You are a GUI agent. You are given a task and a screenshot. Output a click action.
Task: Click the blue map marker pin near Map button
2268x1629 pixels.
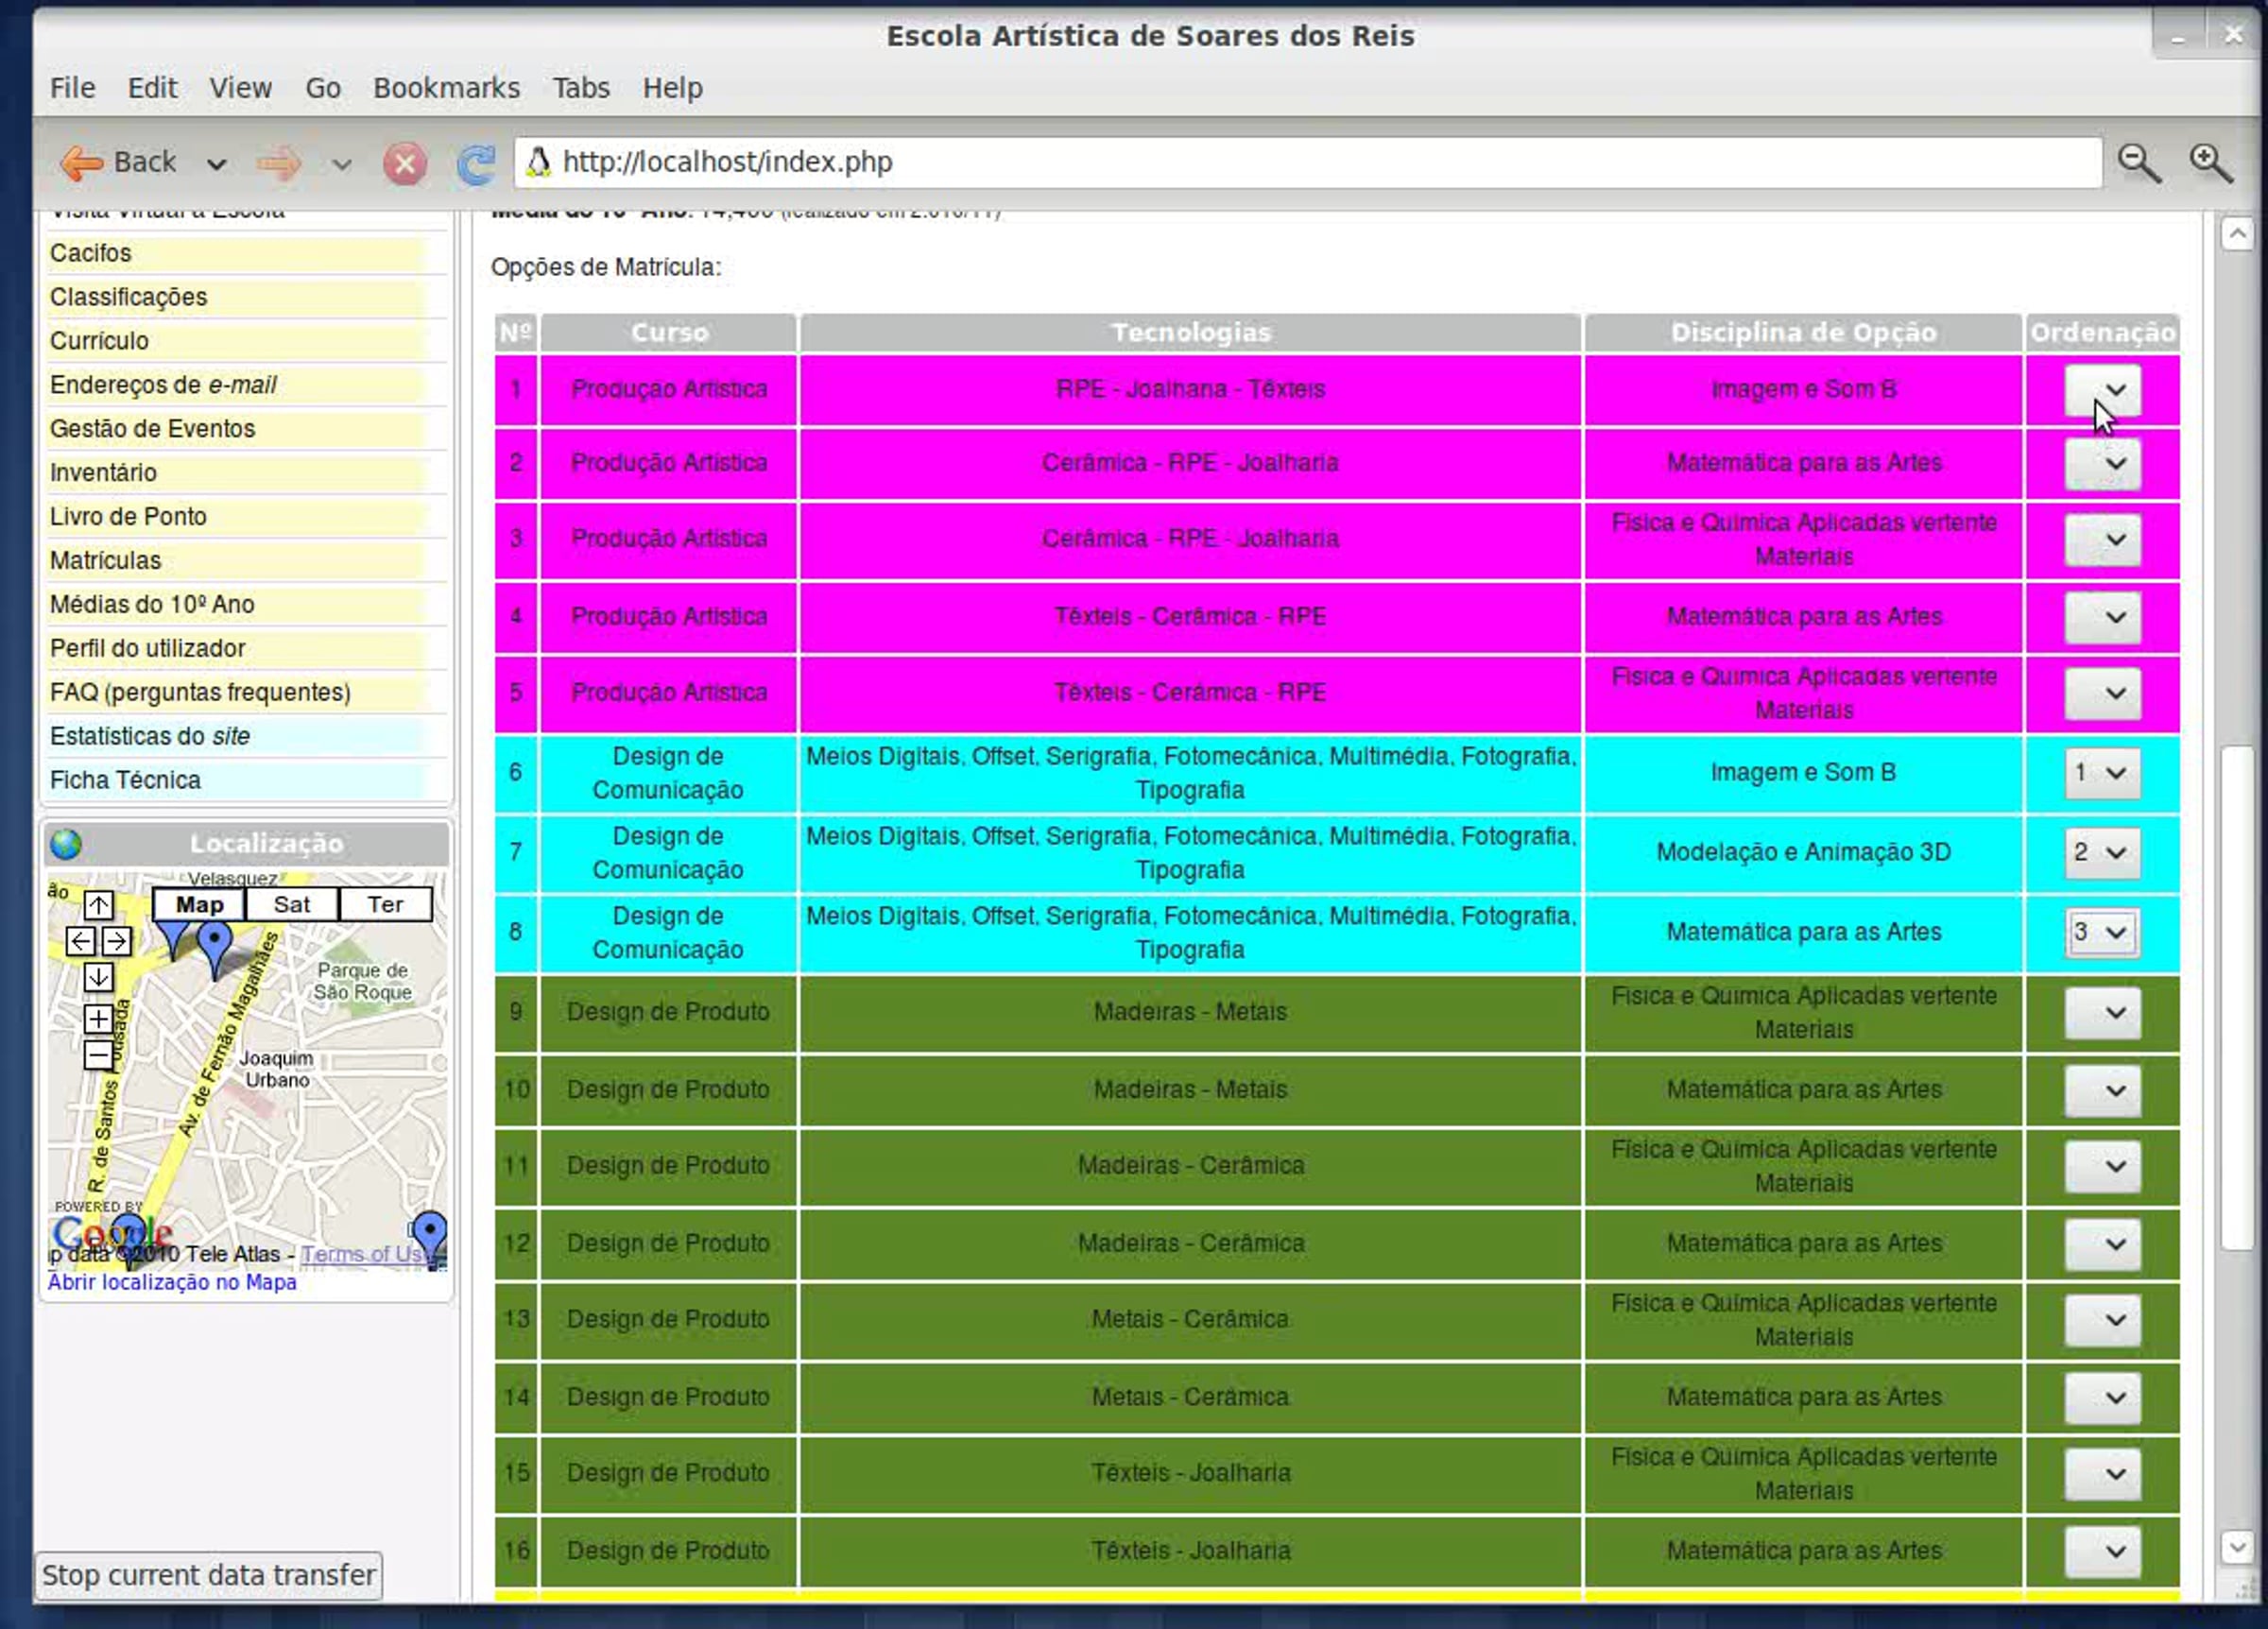(214, 948)
